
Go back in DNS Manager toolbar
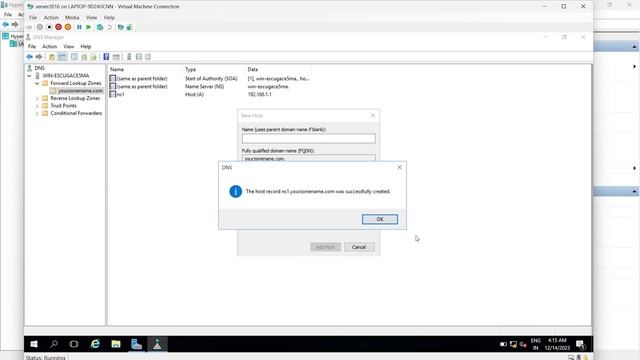[29, 57]
